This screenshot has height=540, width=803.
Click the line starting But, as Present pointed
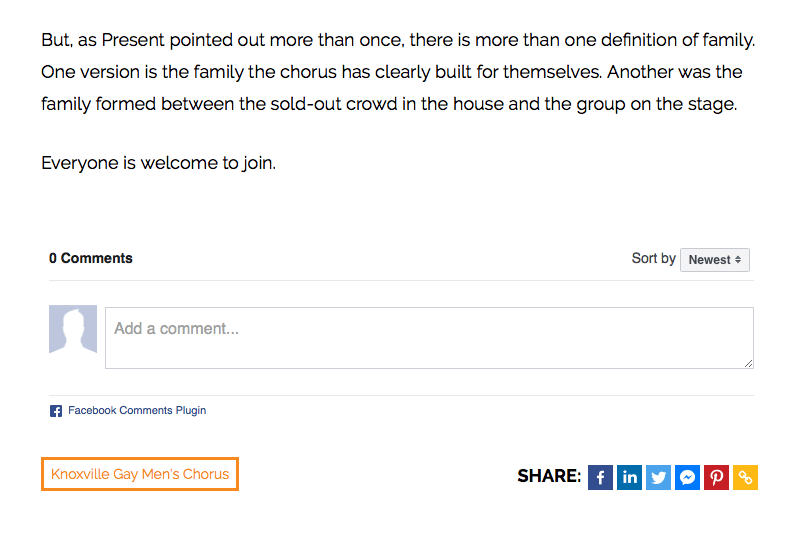click(x=398, y=40)
